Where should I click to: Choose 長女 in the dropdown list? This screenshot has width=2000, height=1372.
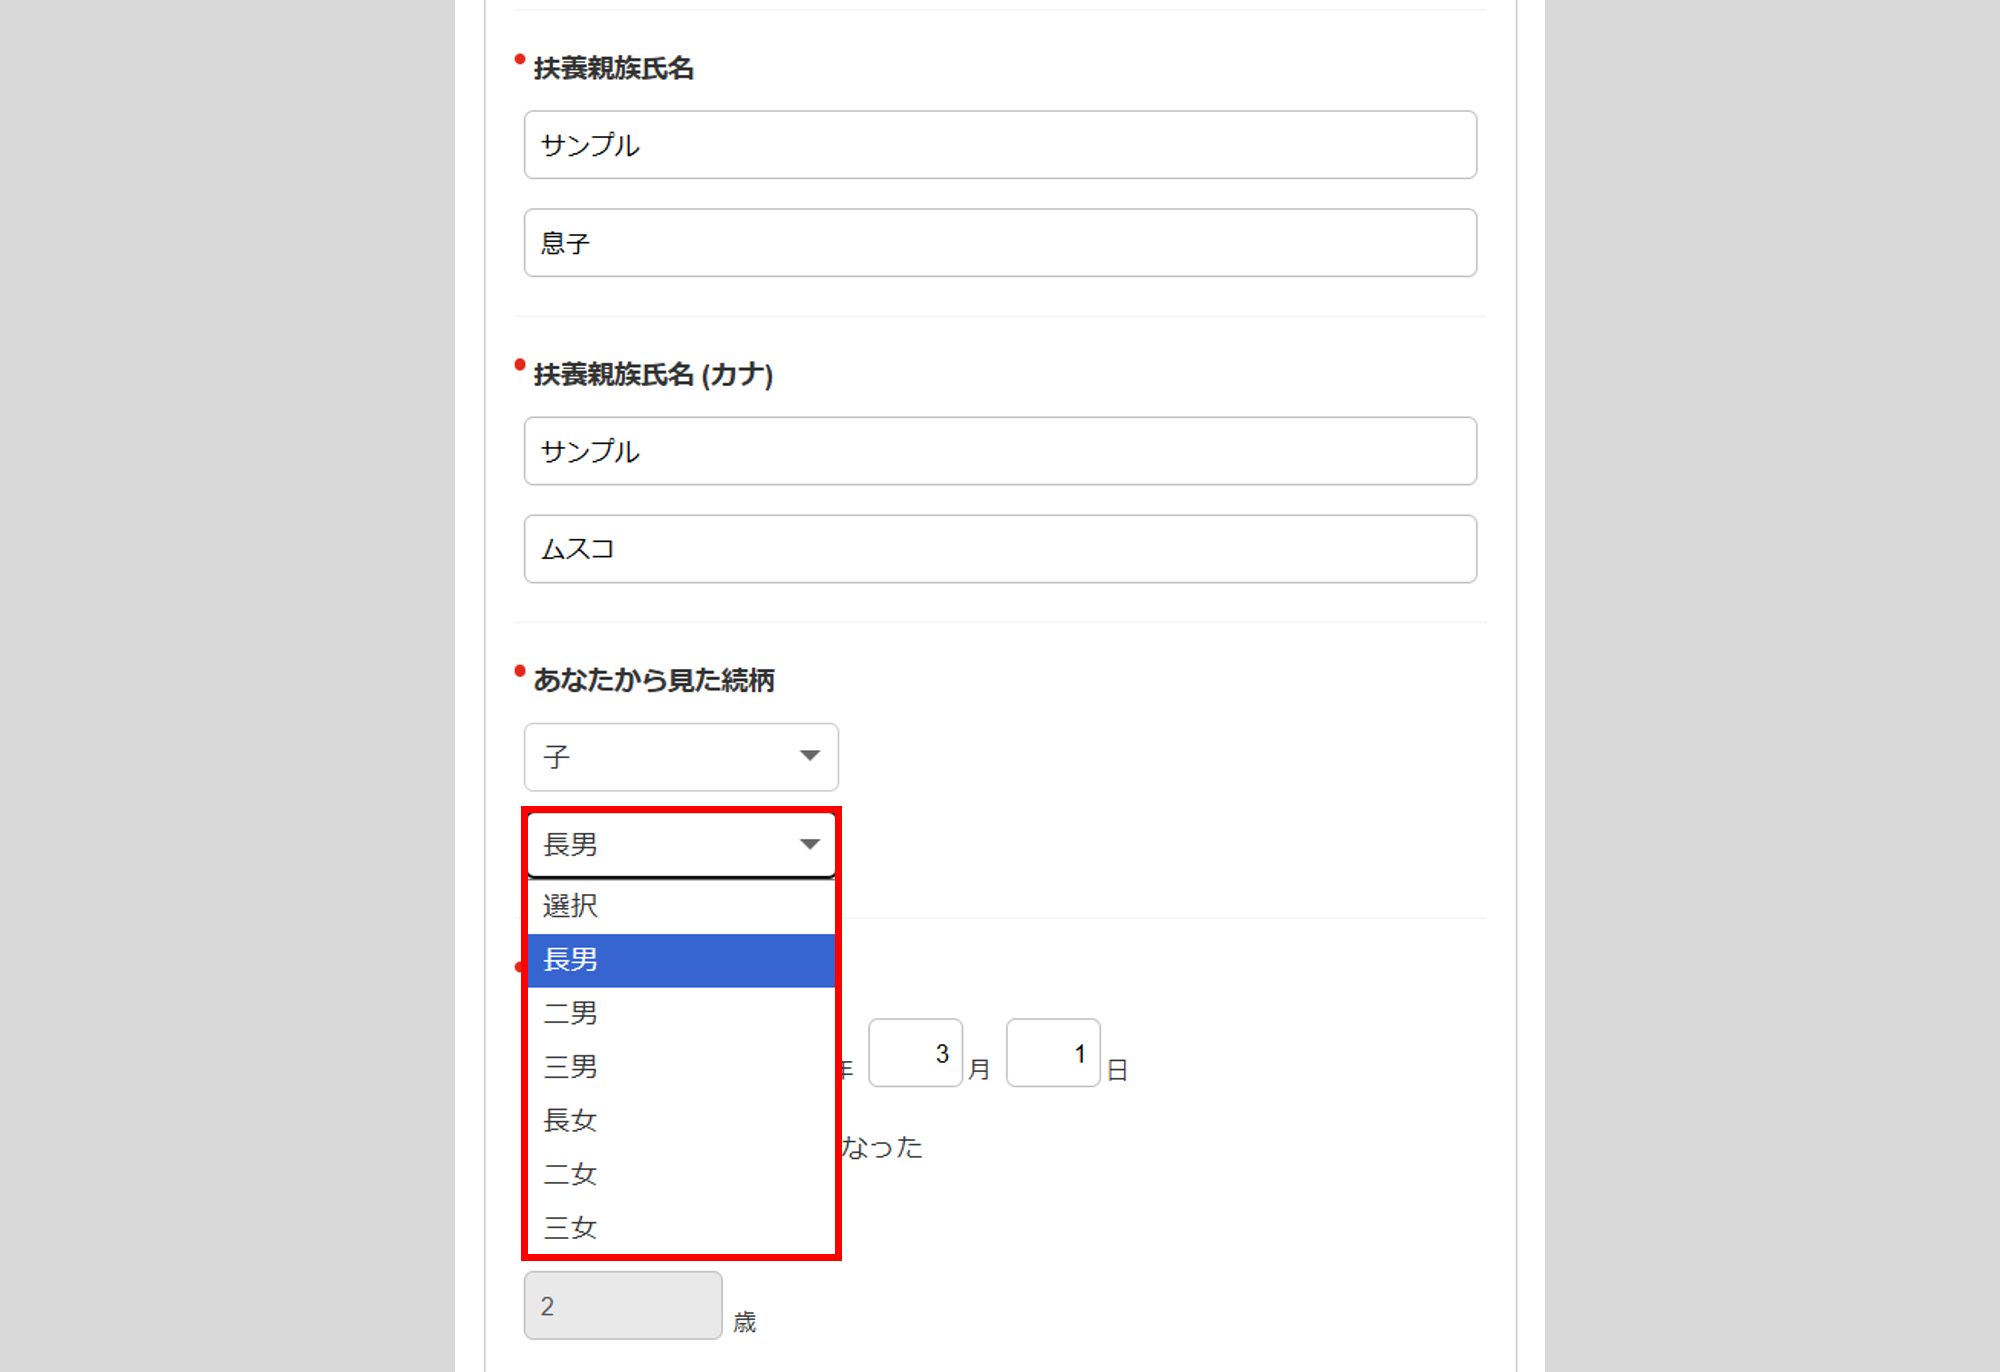pyautogui.click(x=681, y=1120)
